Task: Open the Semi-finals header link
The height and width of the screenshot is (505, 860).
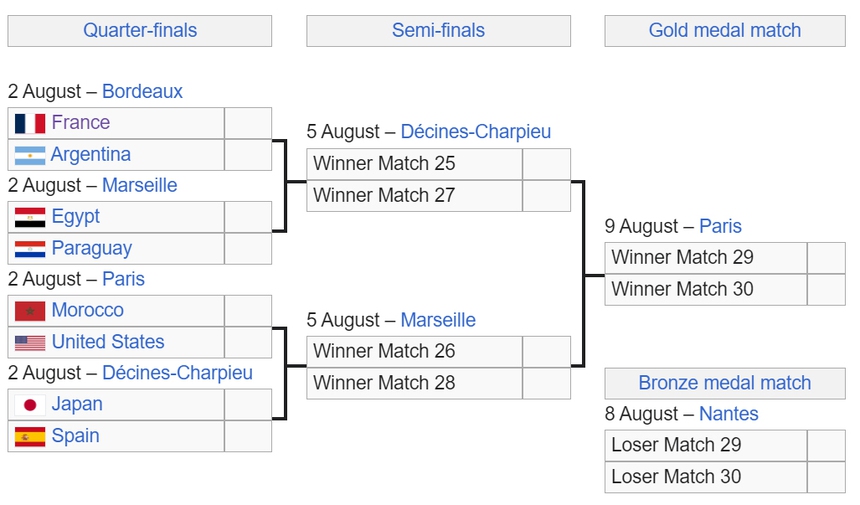Action: click(x=438, y=30)
